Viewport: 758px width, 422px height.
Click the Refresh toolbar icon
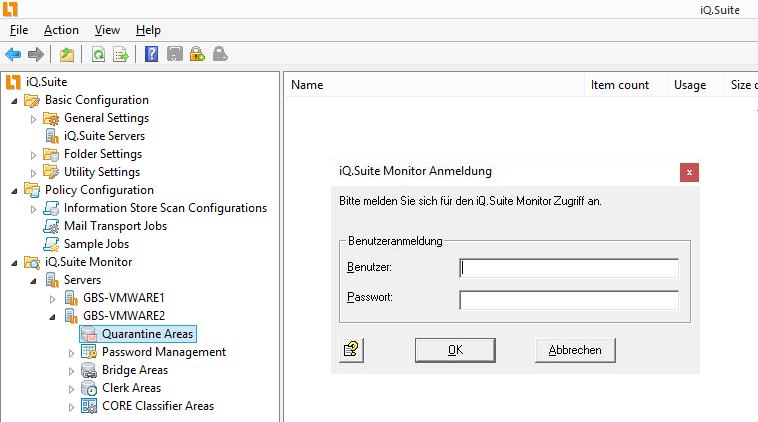click(x=98, y=54)
